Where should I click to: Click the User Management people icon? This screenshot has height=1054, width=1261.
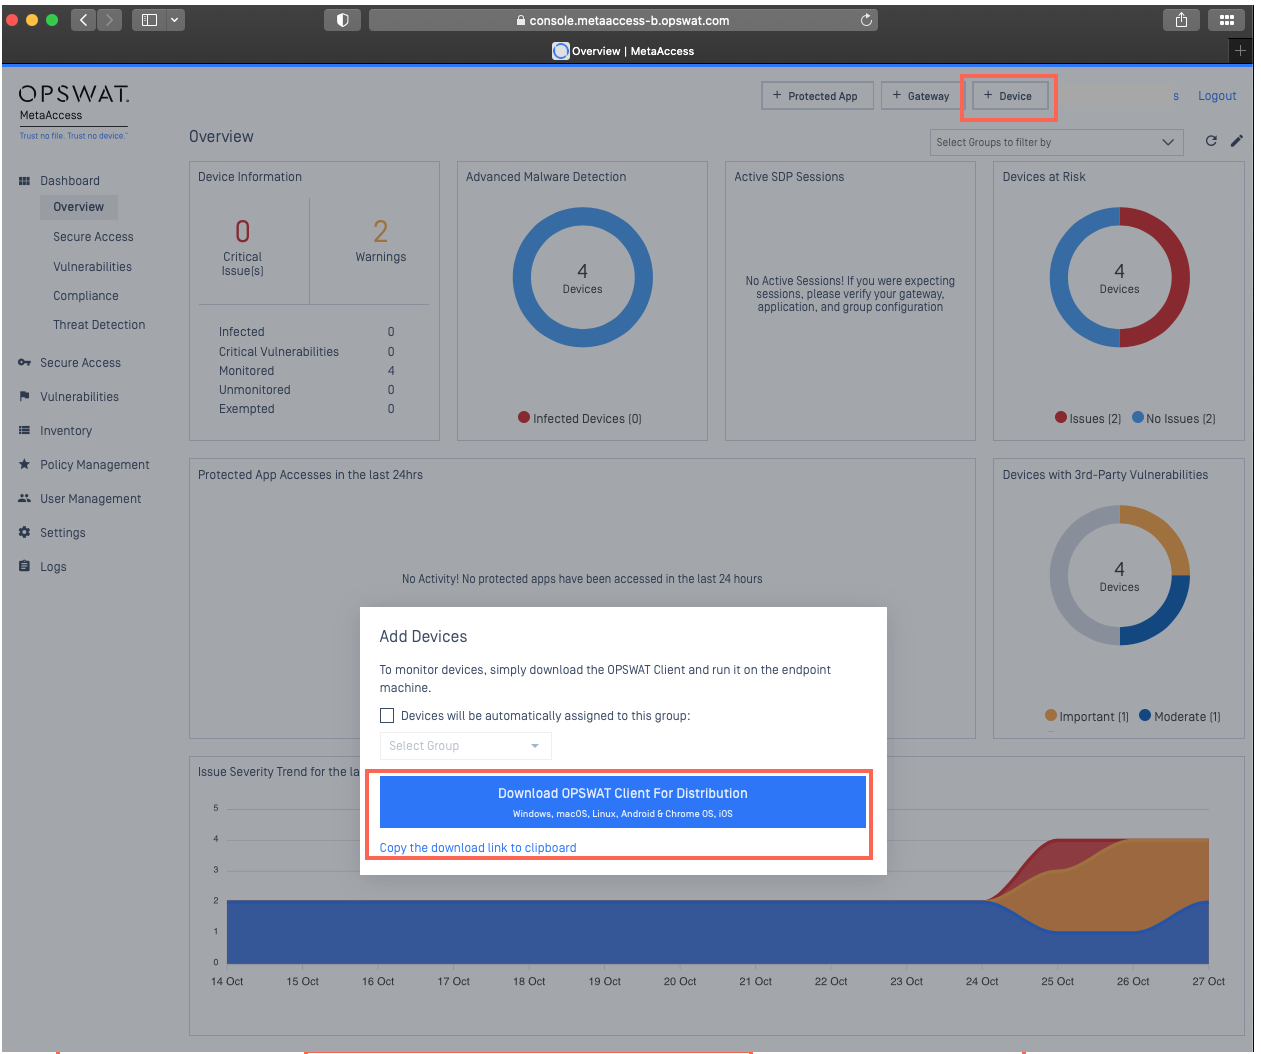[24, 499]
